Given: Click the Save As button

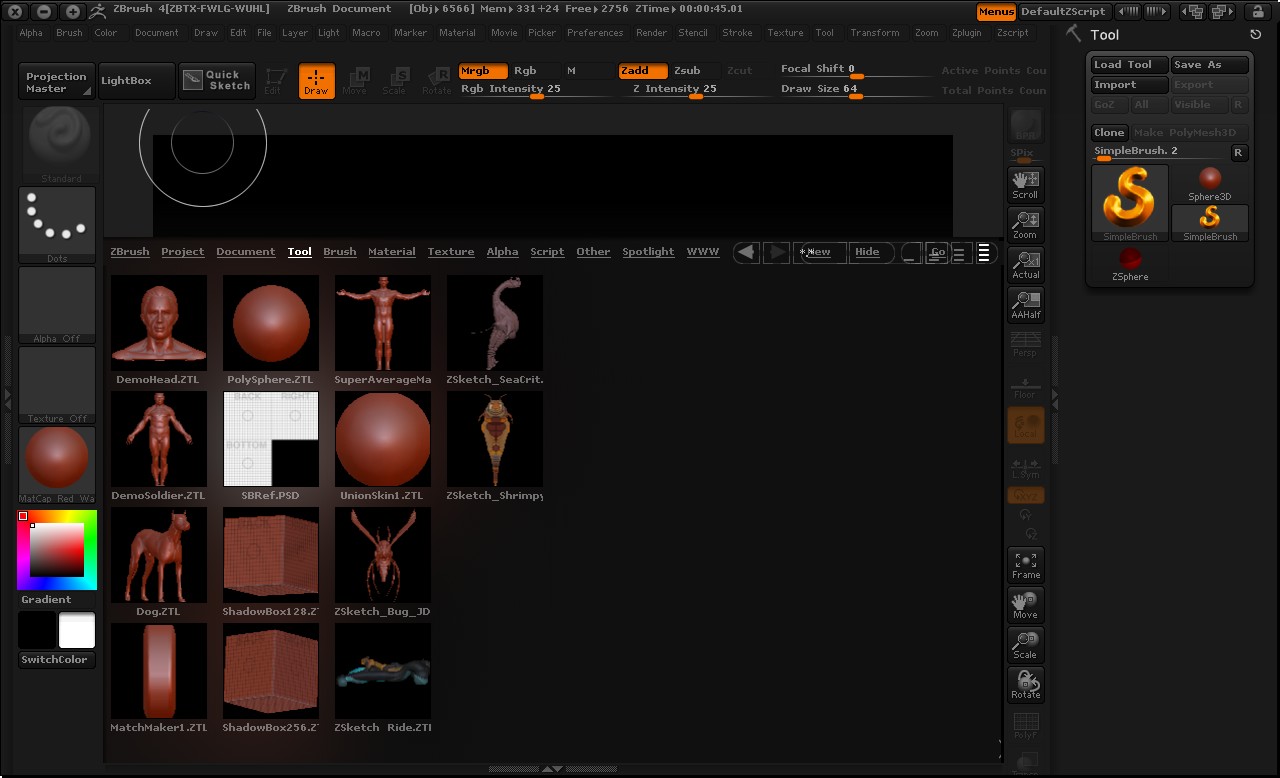Looking at the screenshot, I should point(1210,65).
